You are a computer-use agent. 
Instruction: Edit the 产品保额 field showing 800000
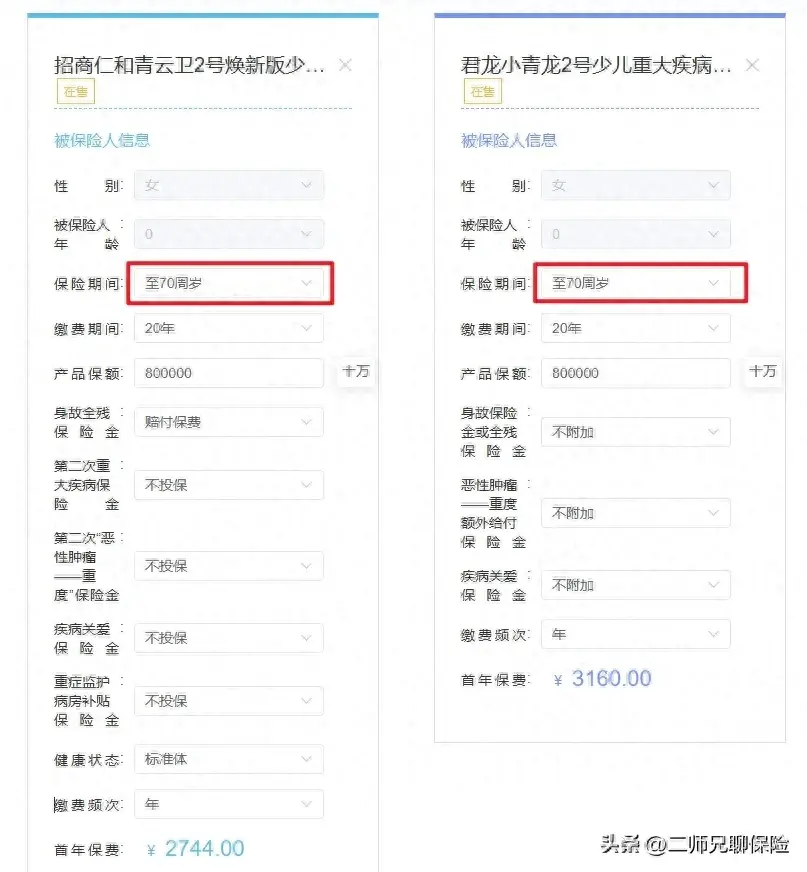(228, 372)
